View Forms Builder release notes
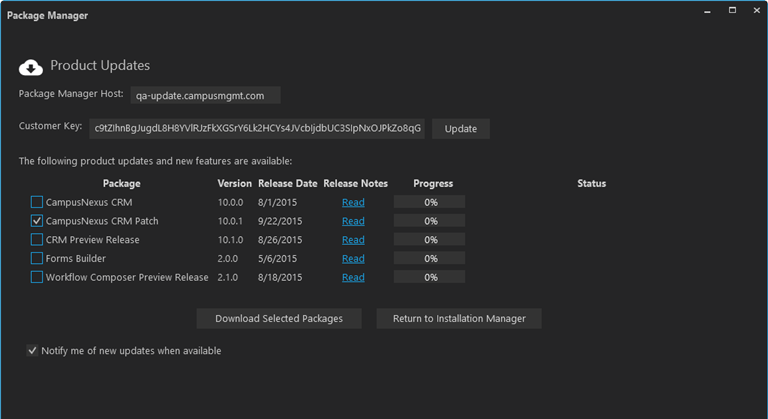768x419 pixels. pos(353,259)
